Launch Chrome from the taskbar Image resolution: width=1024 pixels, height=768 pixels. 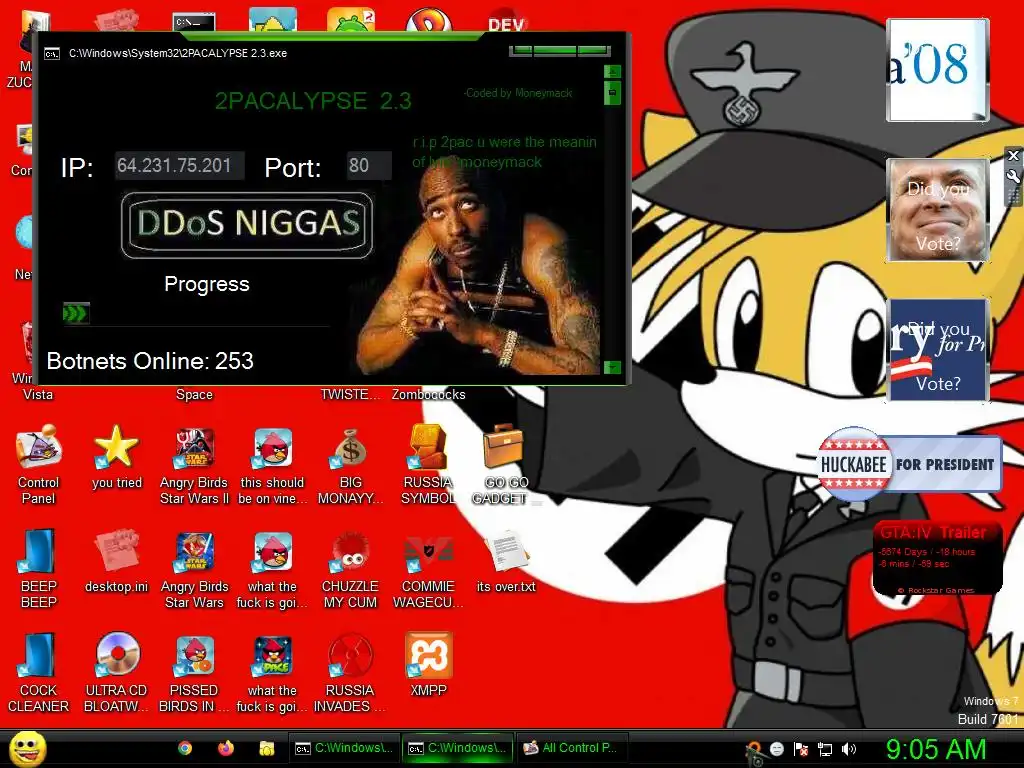click(185, 748)
